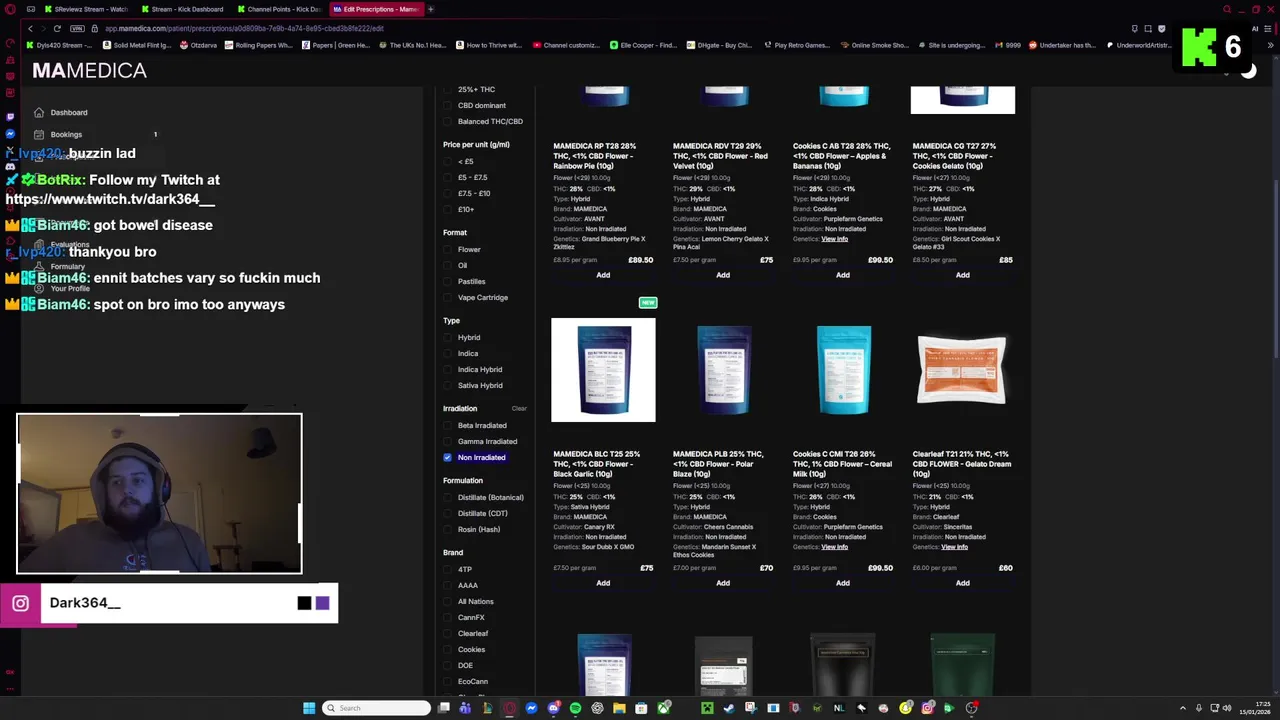Add Rainbow Pie (10g) to prescription

click(x=603, y=275)
